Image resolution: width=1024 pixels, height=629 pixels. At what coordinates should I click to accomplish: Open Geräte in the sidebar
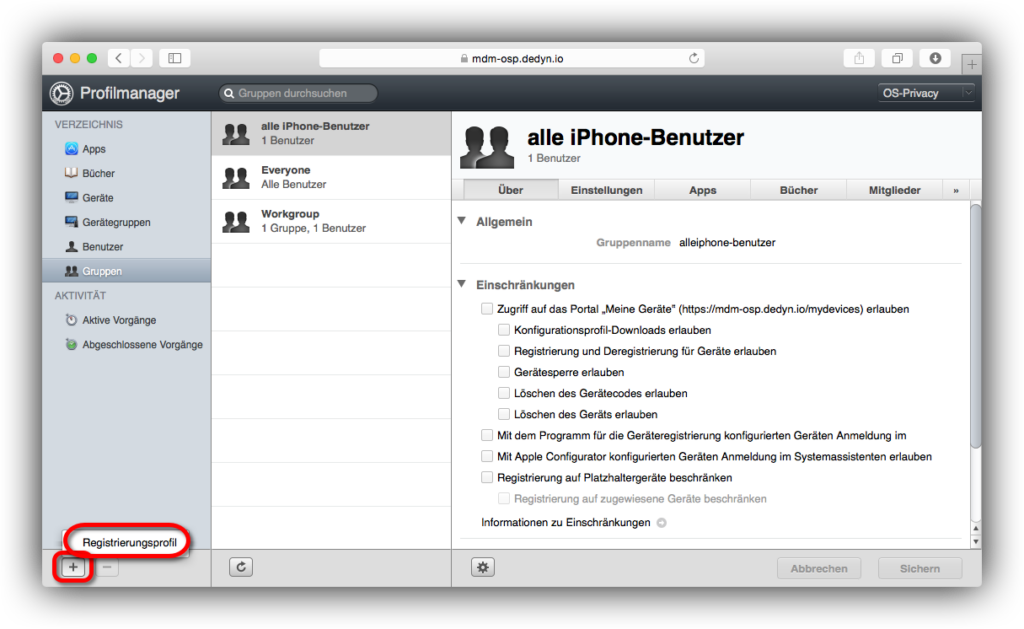(x=89, y=197)
